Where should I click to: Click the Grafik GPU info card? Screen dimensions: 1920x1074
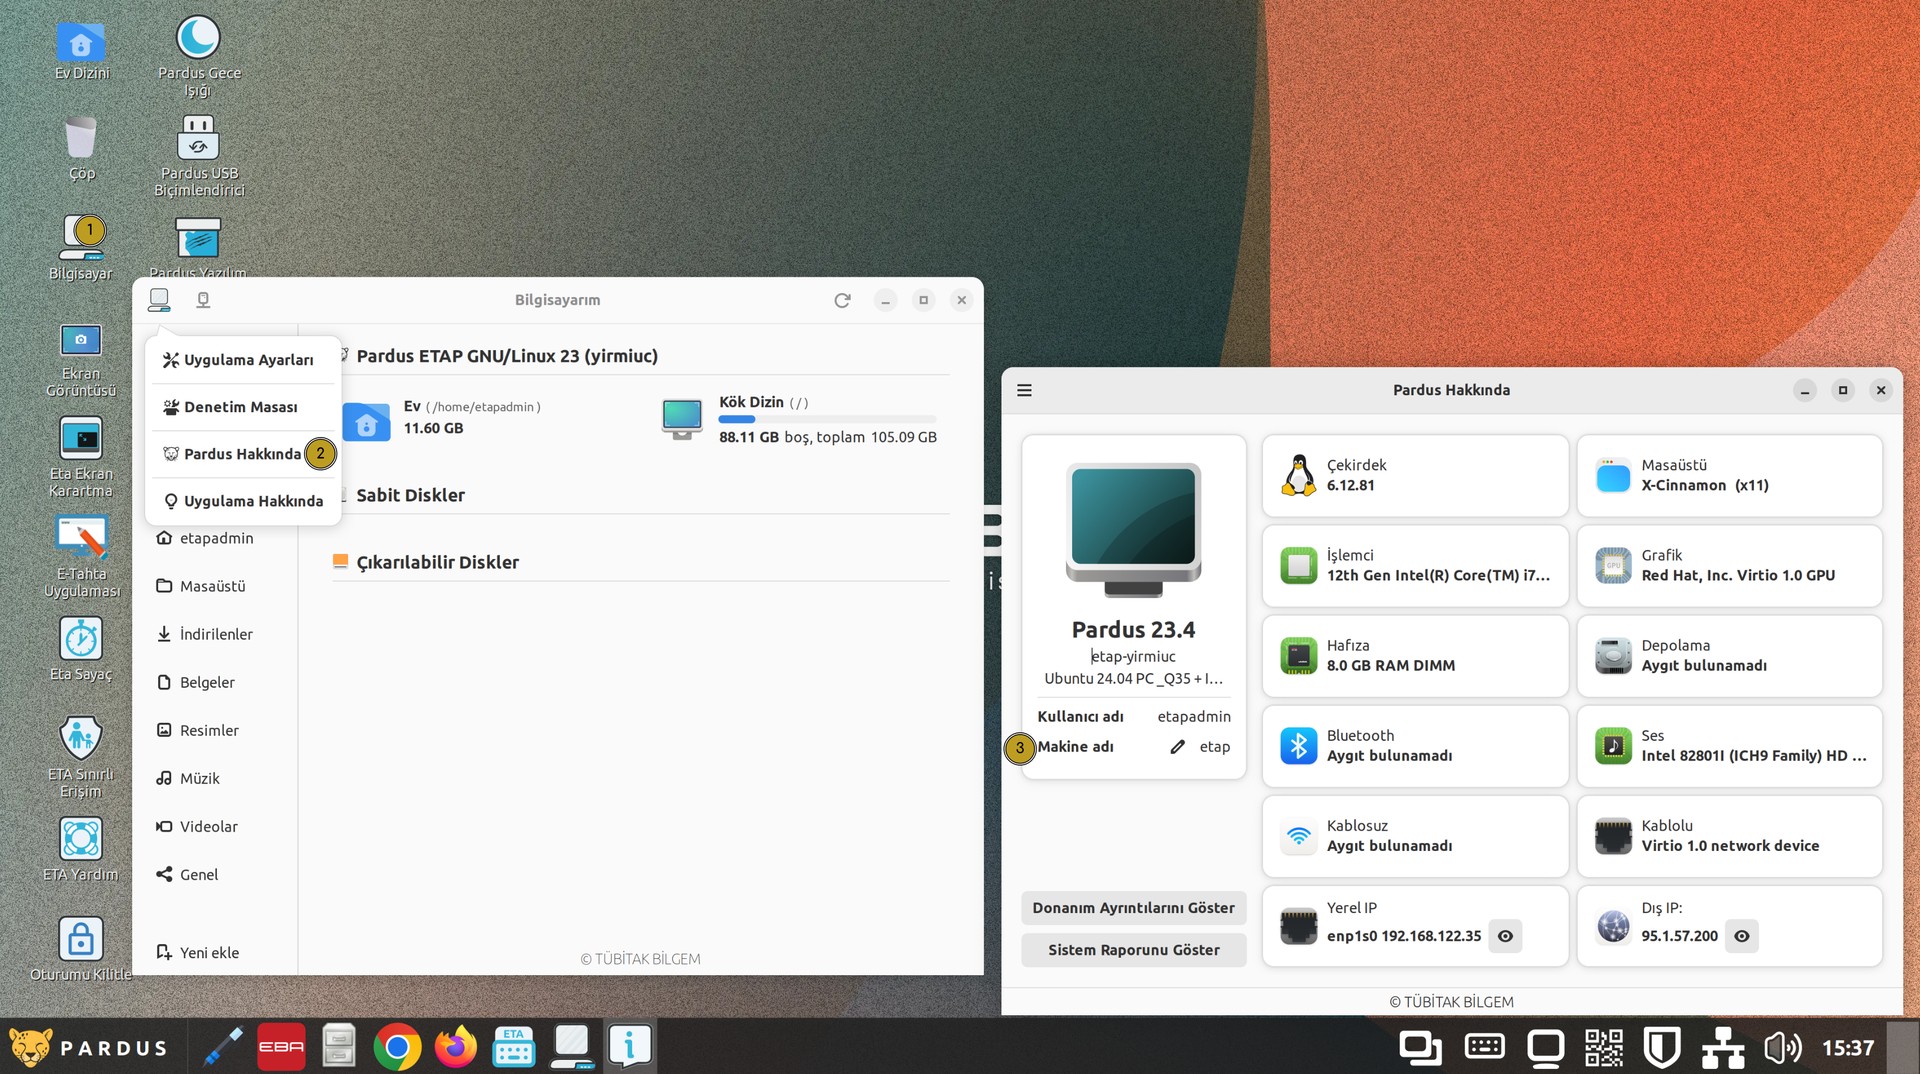(1730, 566)
